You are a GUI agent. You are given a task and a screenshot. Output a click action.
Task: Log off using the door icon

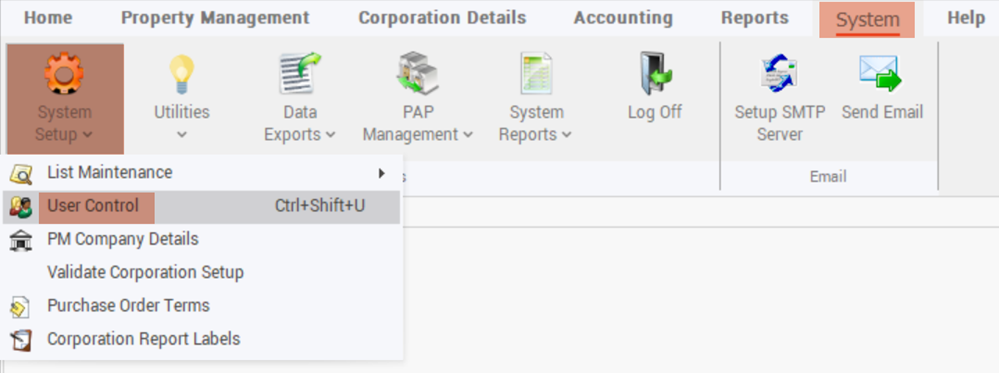pyautogui.click(x=655, y=73)
